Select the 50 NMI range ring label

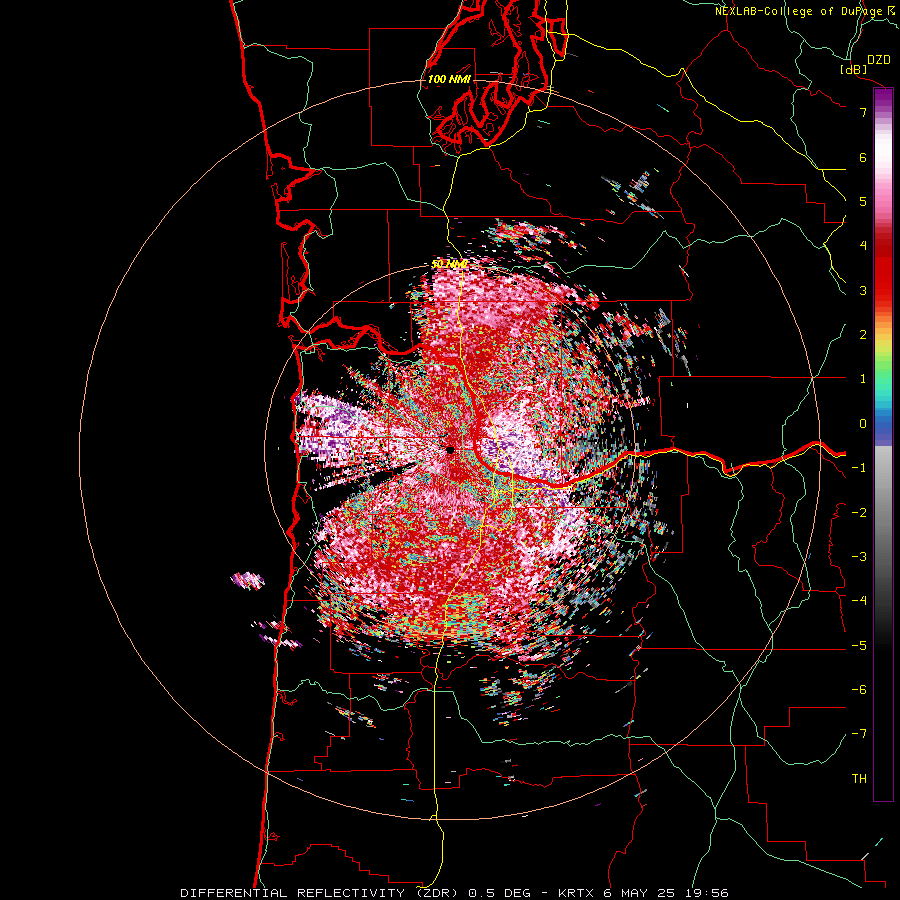pyautogui.click(x=449, y=264)
